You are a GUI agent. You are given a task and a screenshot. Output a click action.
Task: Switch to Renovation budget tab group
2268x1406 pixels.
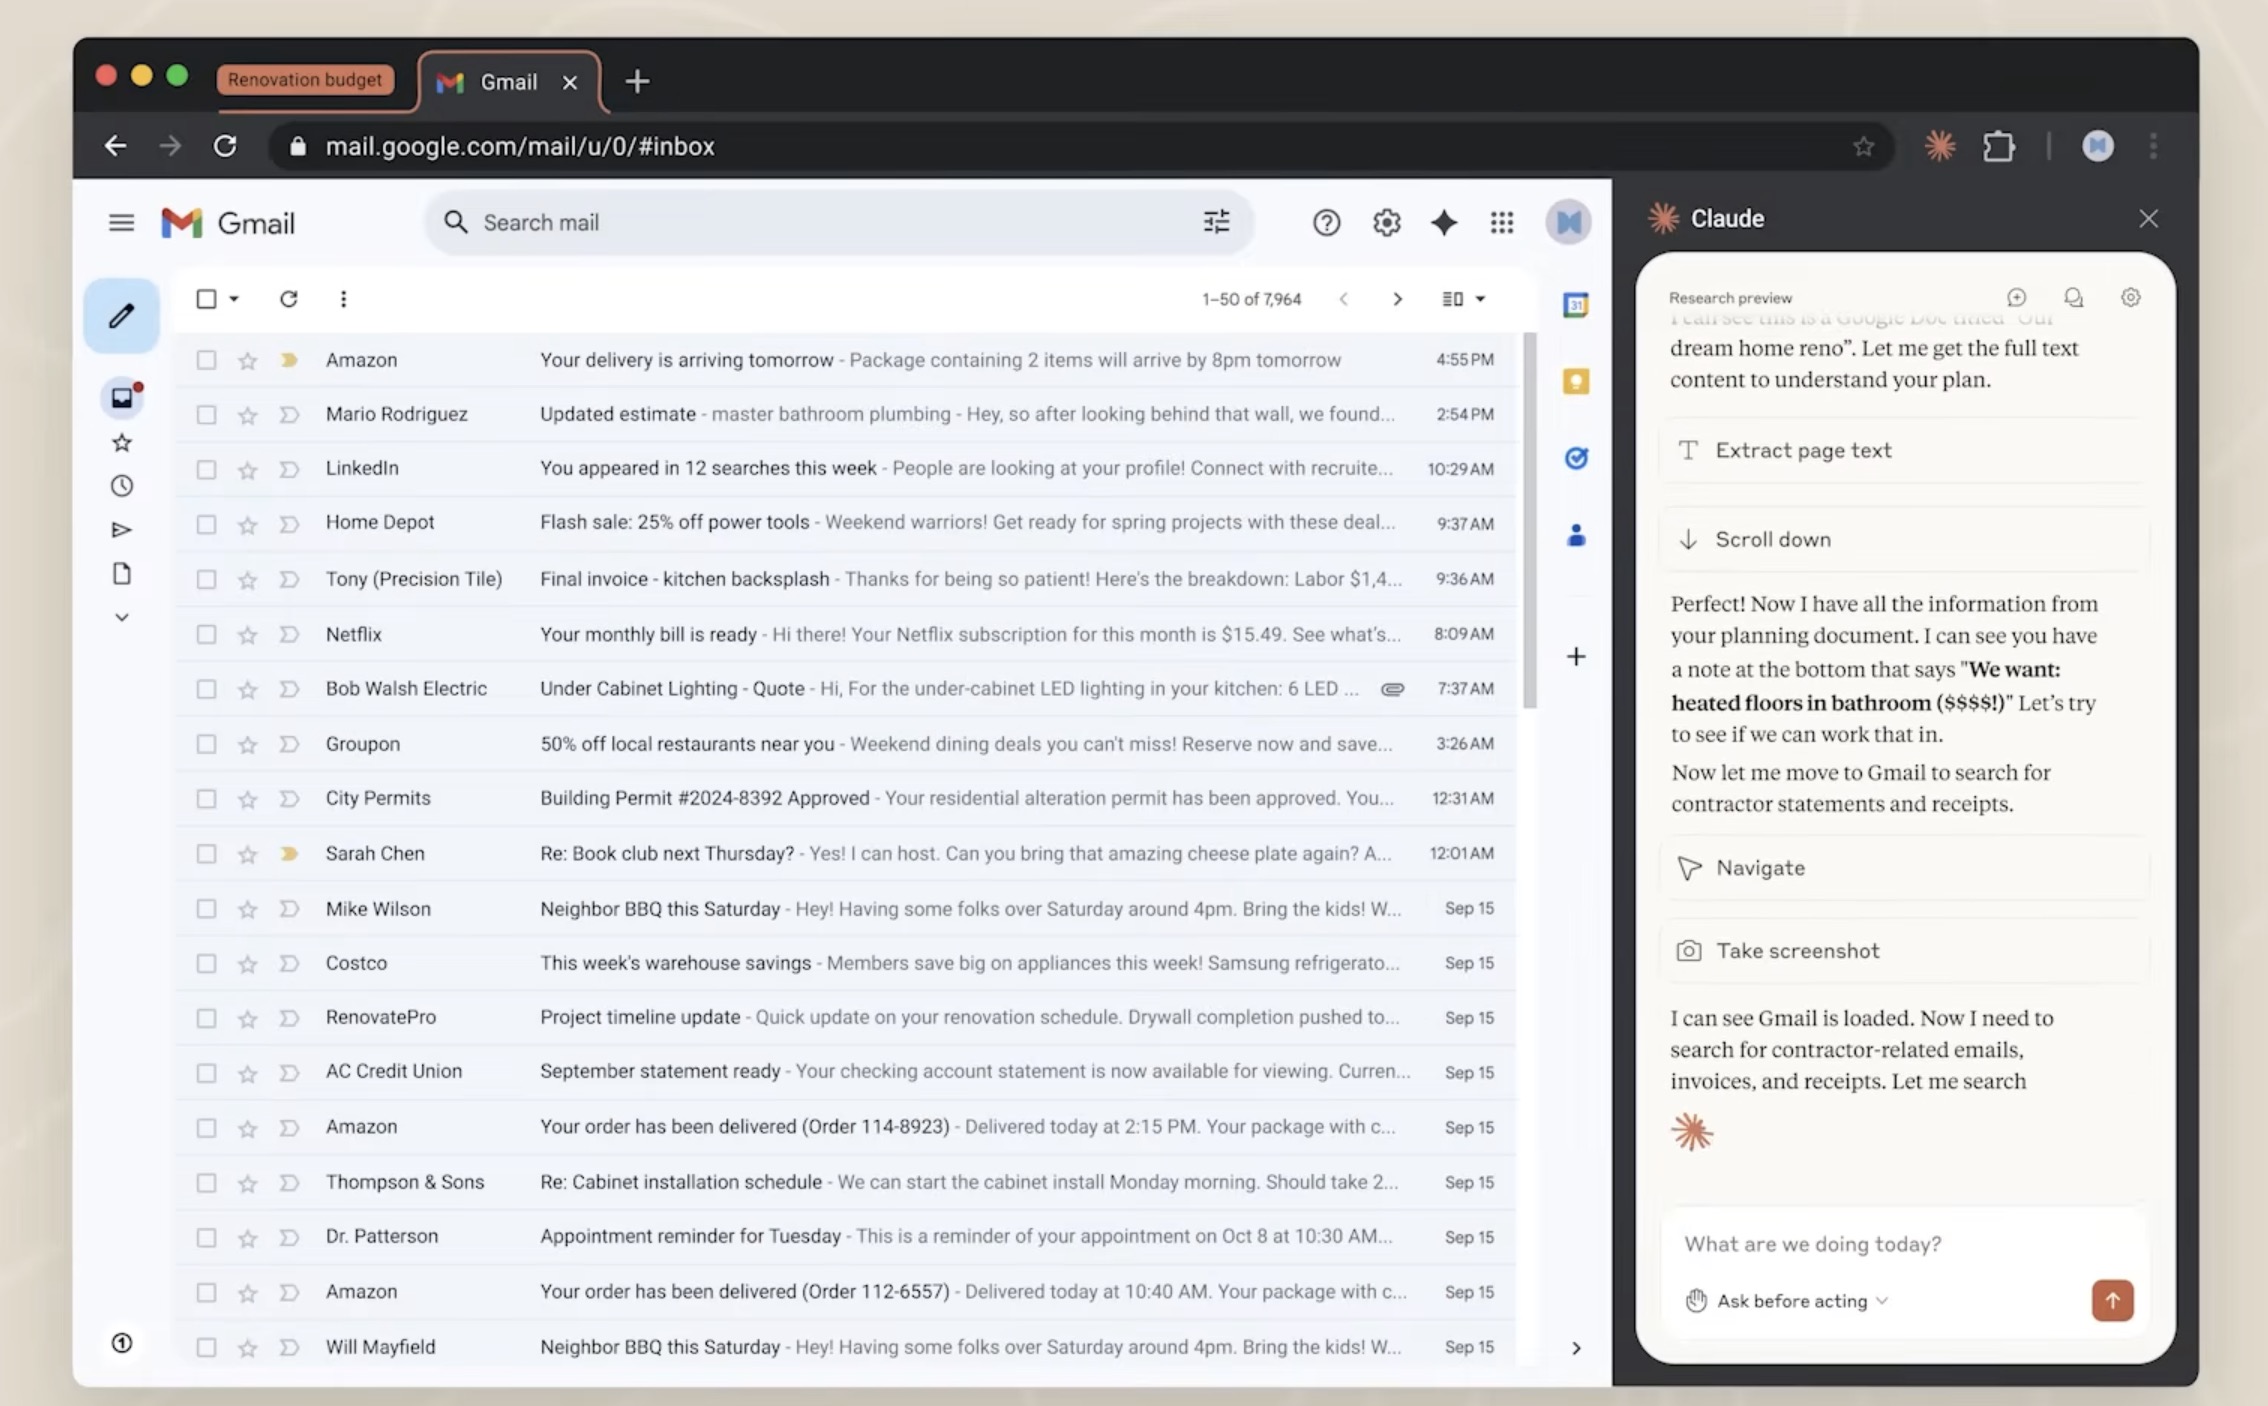[x=304, y=80]
